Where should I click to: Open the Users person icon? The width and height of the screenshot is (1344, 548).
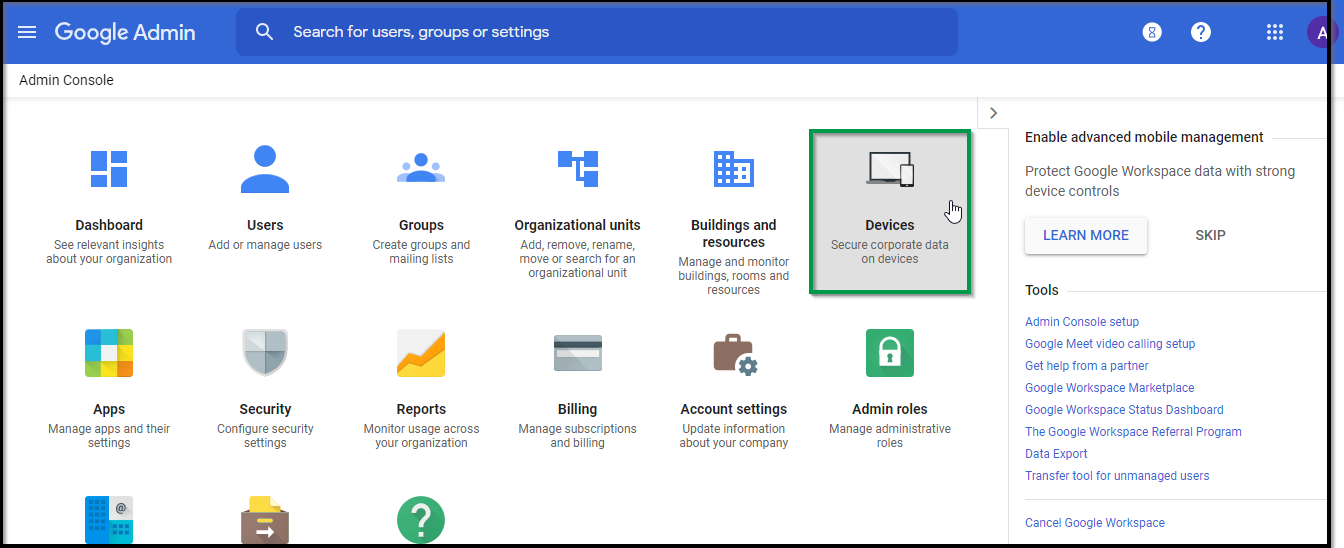(265, 168)
